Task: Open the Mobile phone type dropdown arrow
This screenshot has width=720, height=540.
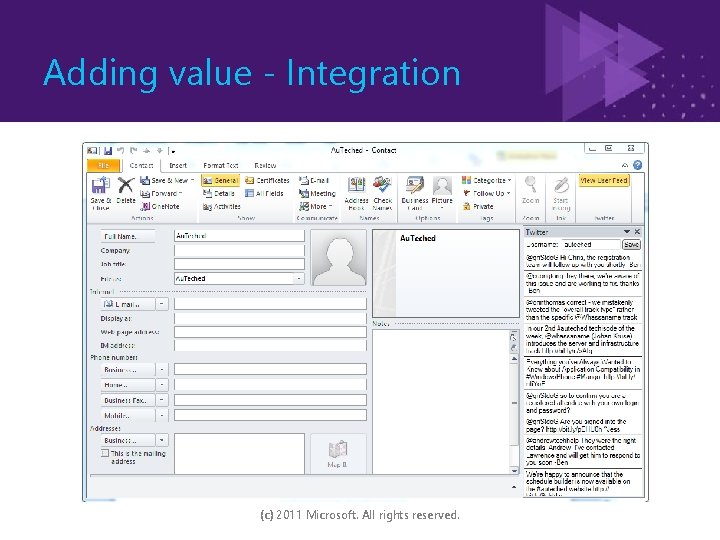Action: click(x=162, y=415)
